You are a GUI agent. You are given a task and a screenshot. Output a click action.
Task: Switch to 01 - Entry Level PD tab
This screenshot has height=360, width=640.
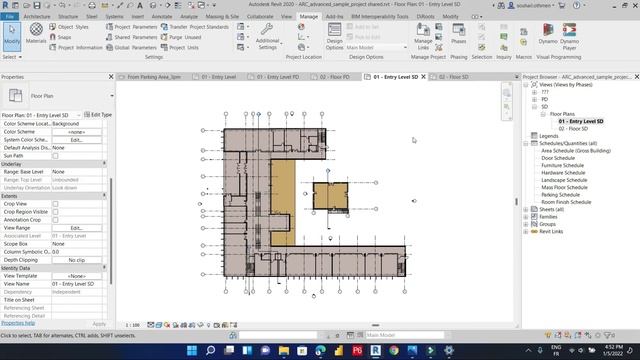point(278,77)
